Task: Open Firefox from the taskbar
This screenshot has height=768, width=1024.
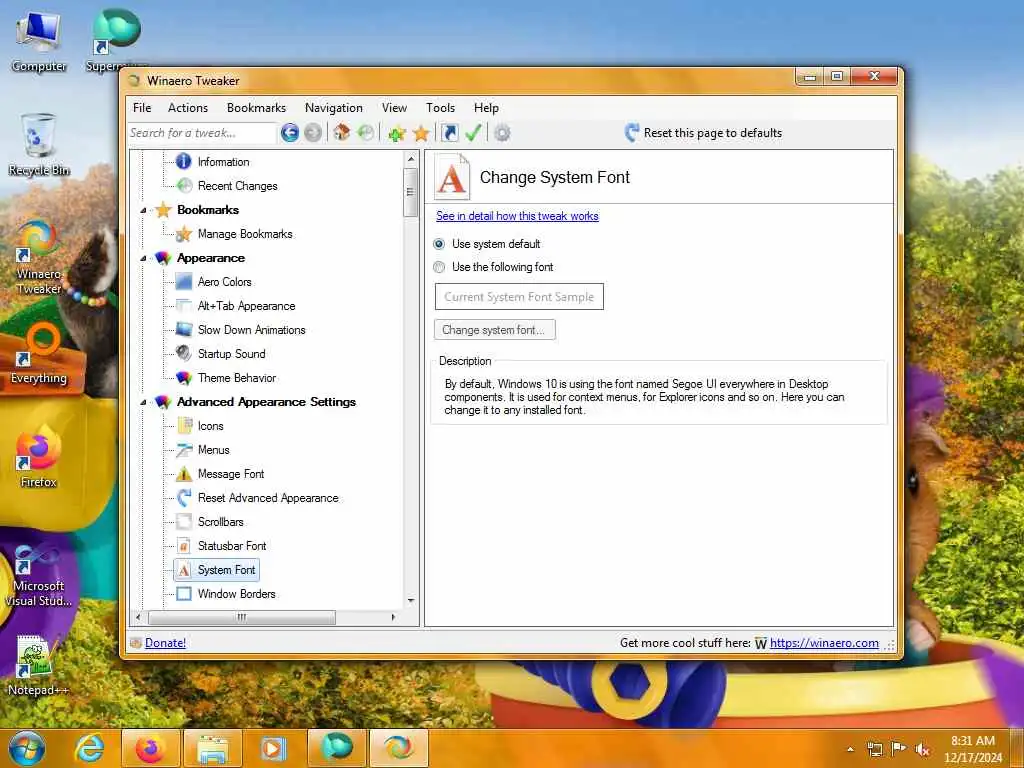Action: point(150,748)
